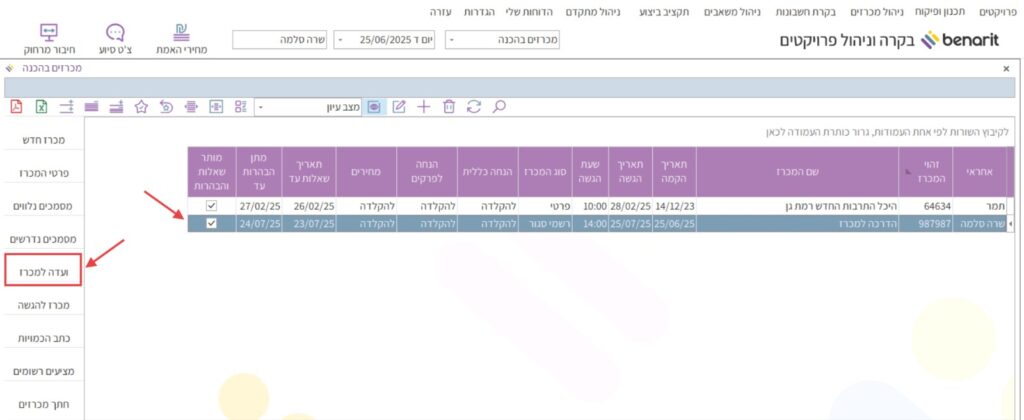Screen dimensions: 1024x420
Task: Click the שם המכרז column header
Action: click(x=796, y=171)
